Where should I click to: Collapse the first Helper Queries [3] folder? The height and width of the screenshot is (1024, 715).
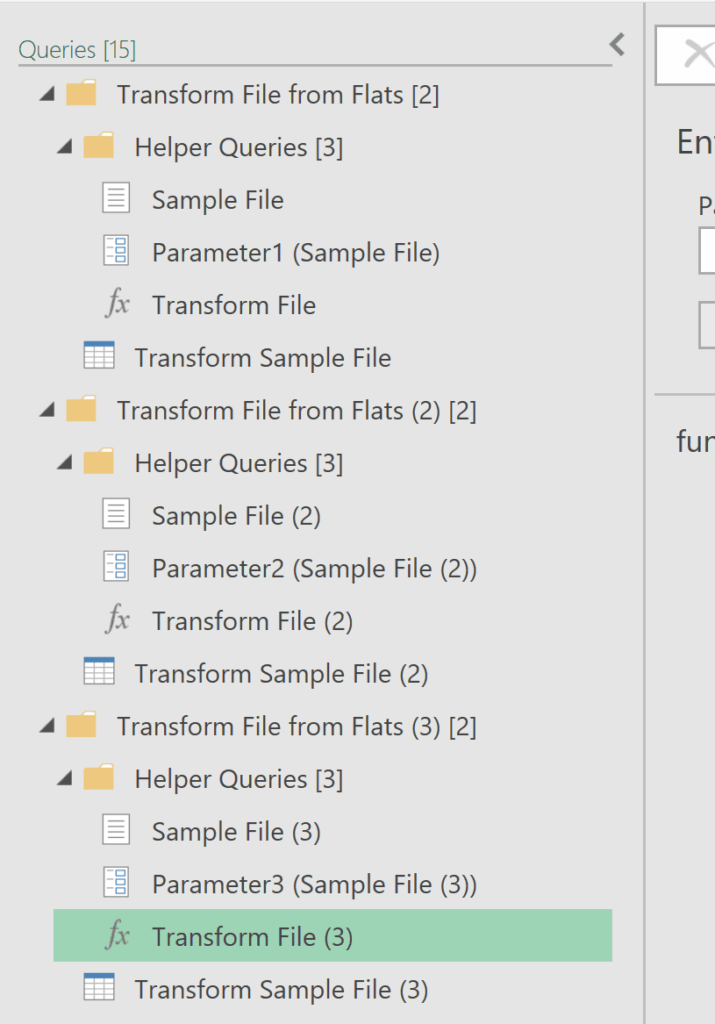pyautogui.click(x=64, y=148)
